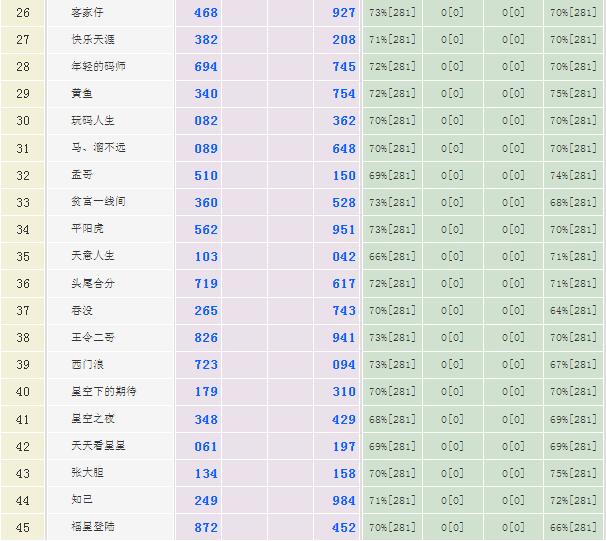Select the name 贫富一线间

[98, 202]
